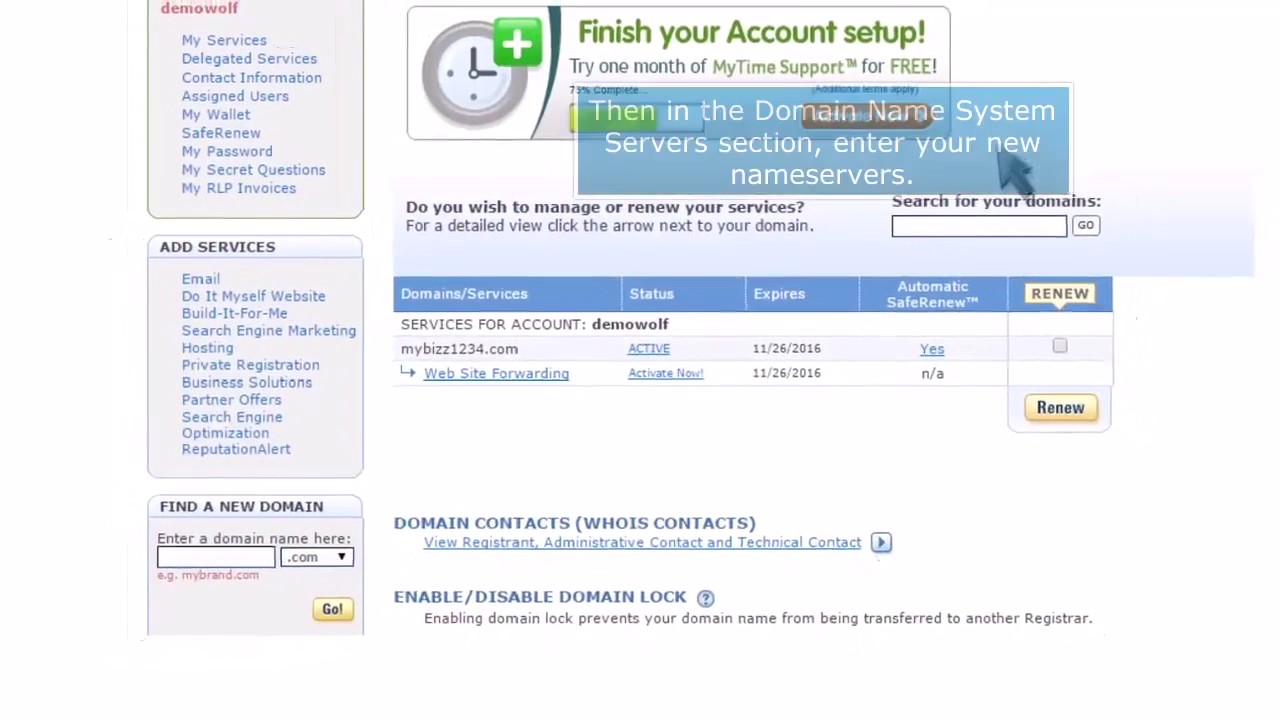This screenshot has width=1280, height=720.
Task: Open My Wallet
Action: (x=216, y=114)
